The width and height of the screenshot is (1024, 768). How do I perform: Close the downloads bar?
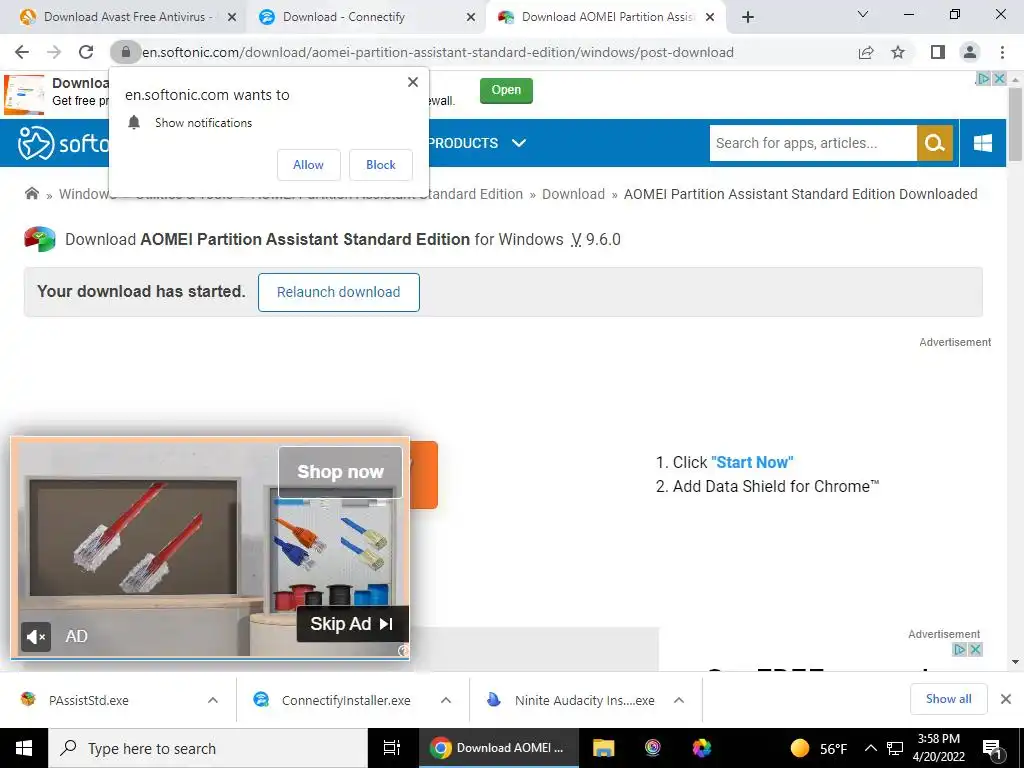click(x=1006, y=699)
